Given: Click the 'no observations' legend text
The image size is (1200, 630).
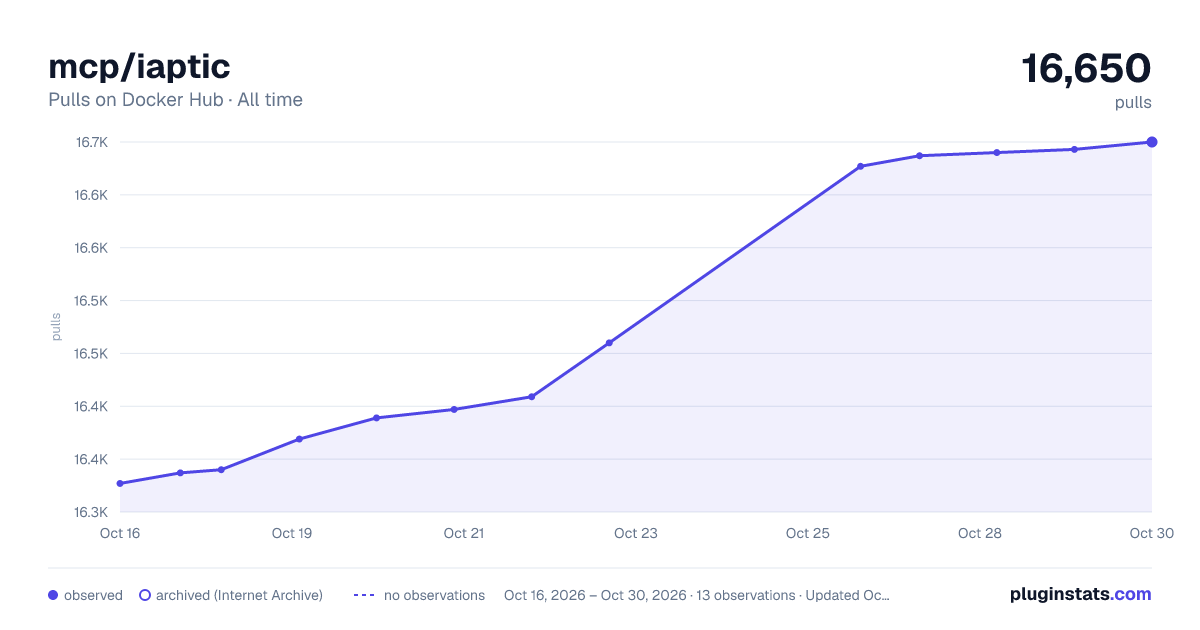Looking at the screenshot, I should pos(434,595).
